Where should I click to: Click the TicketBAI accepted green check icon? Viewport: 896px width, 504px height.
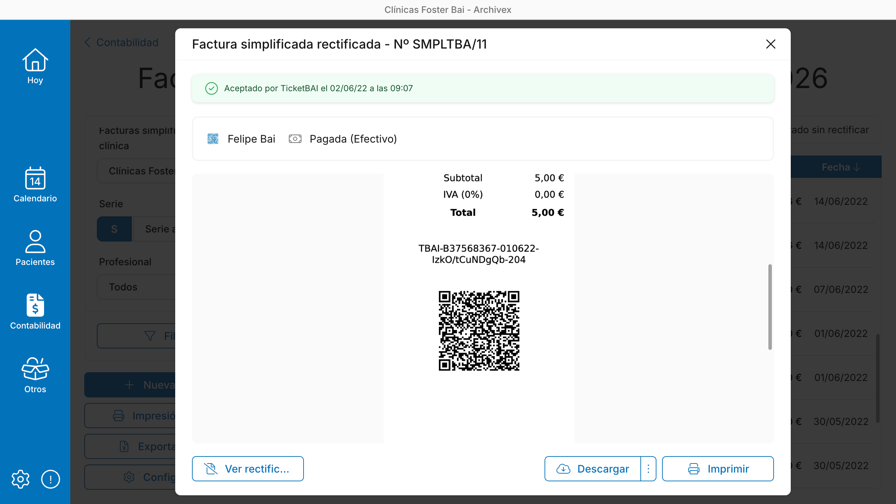tap(211, 88)
